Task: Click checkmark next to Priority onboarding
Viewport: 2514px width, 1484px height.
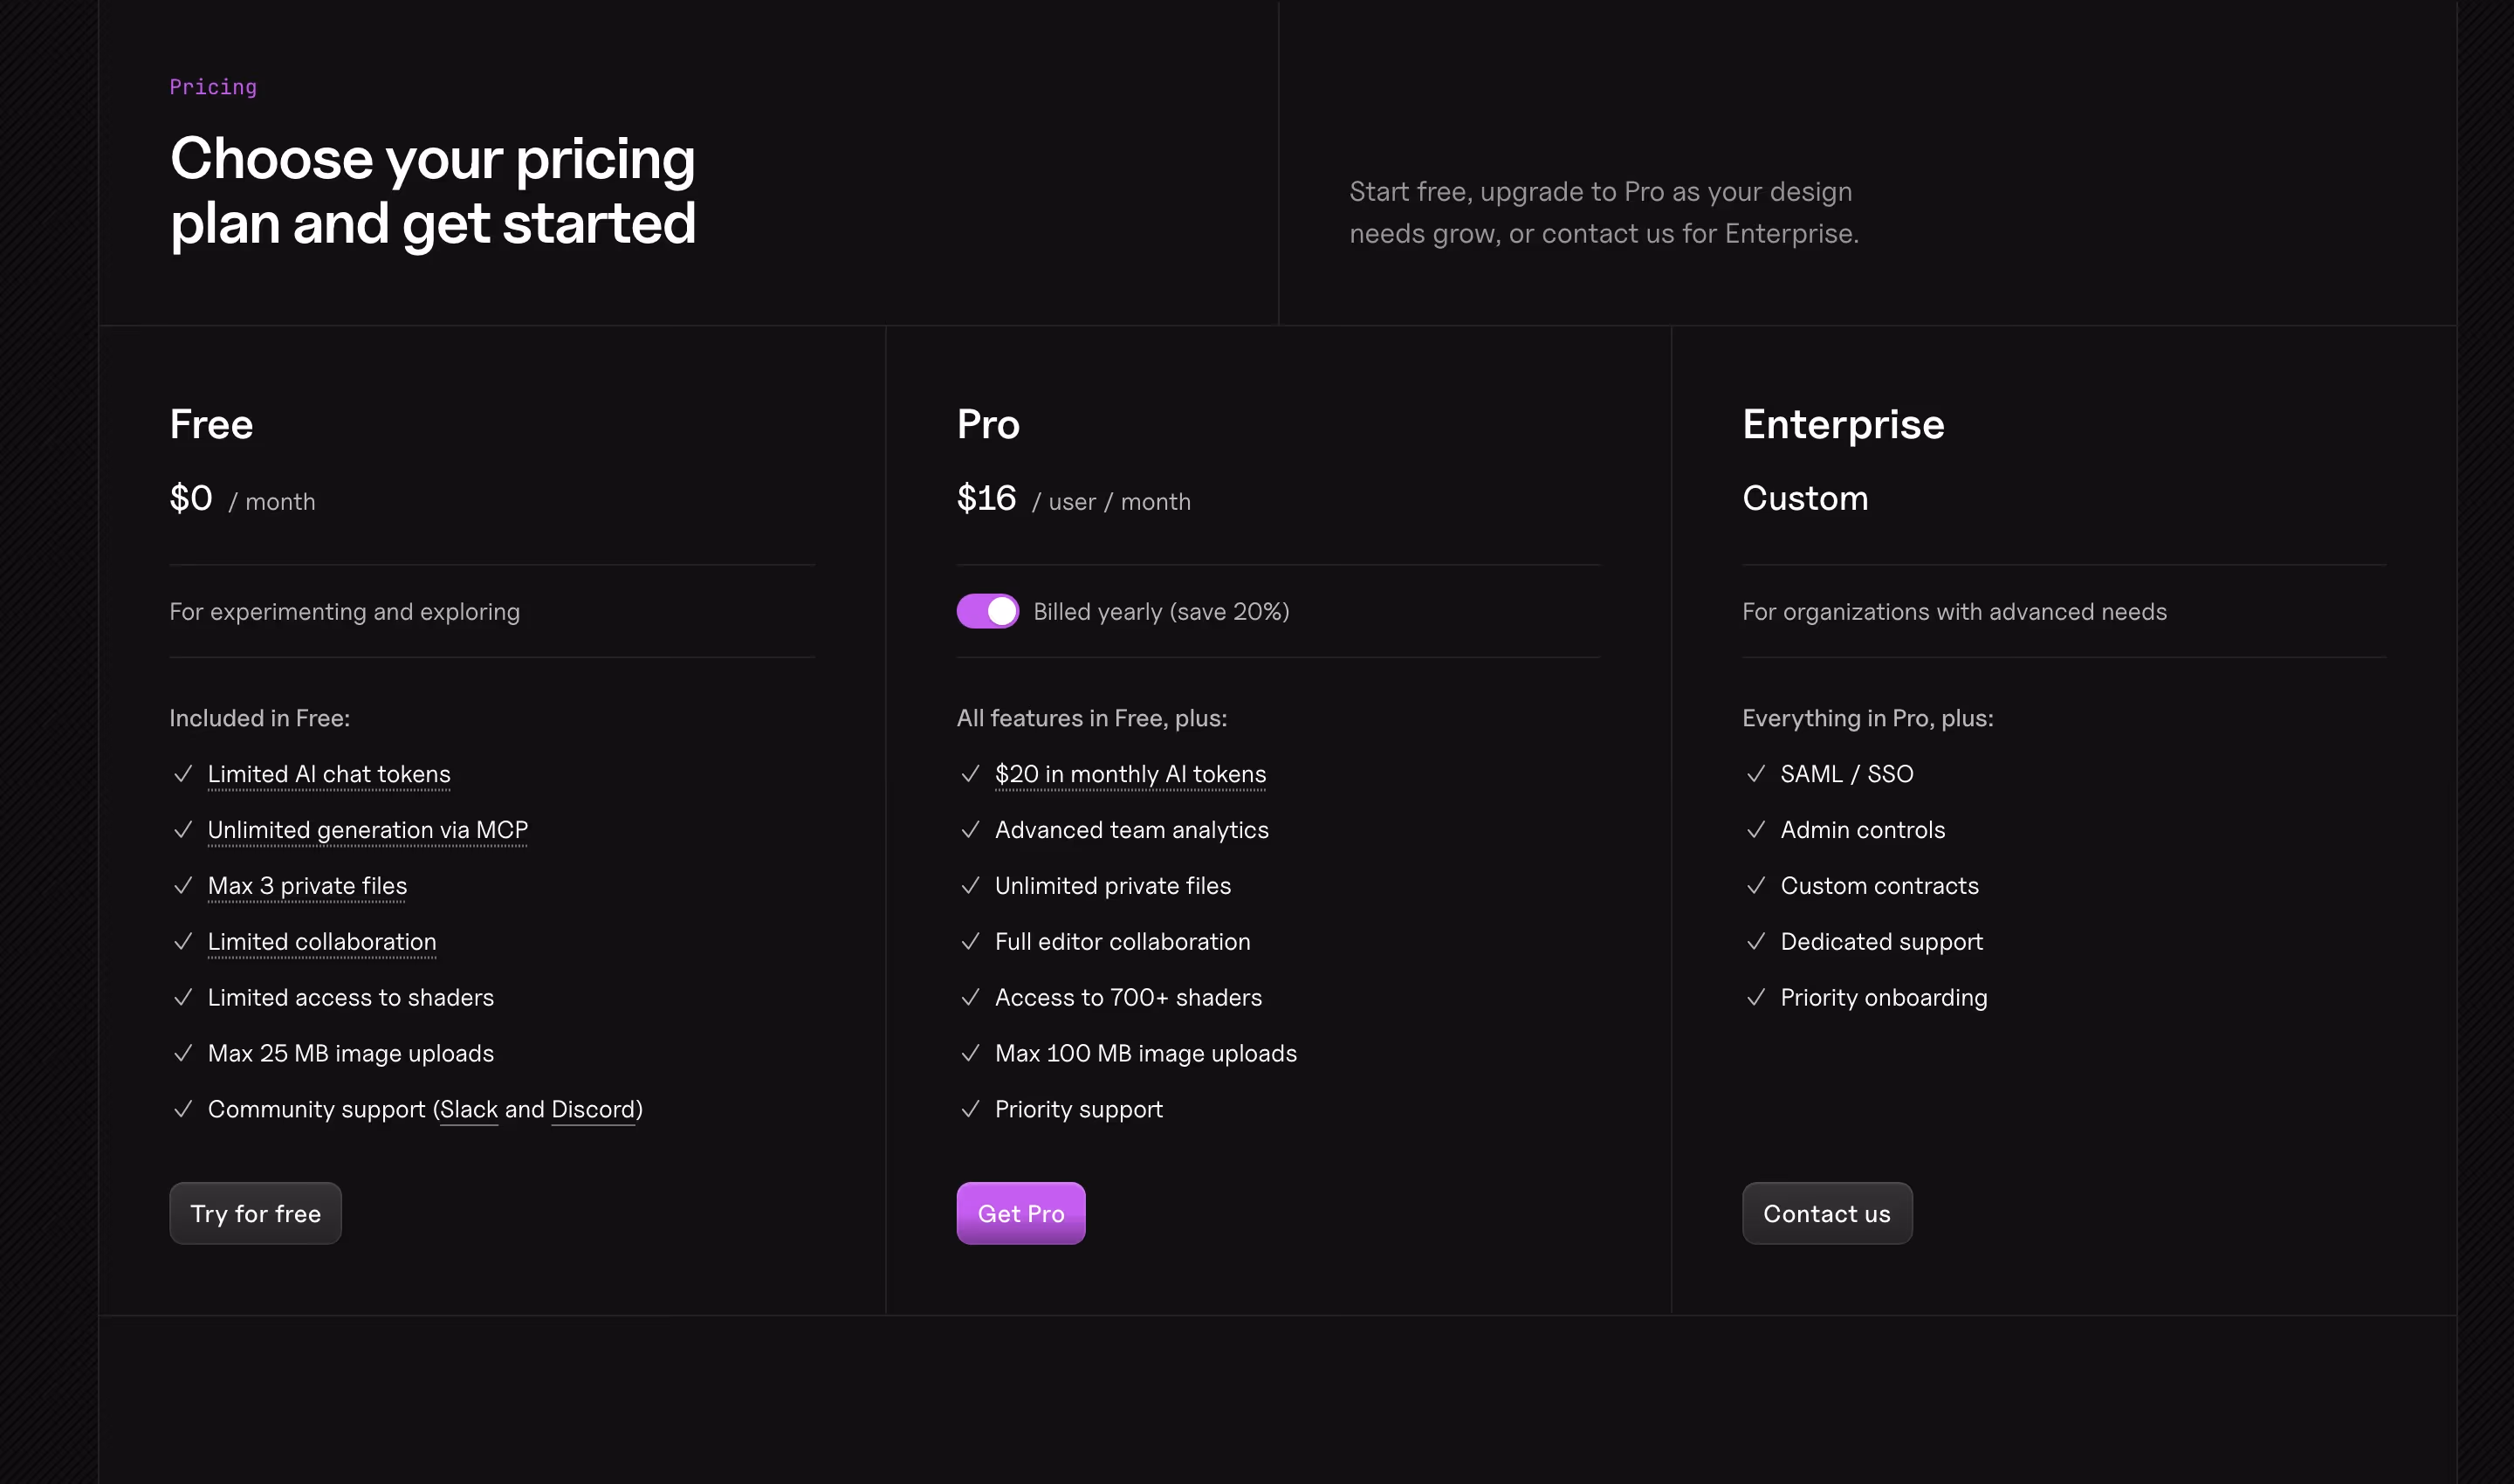Action: 1755,997
